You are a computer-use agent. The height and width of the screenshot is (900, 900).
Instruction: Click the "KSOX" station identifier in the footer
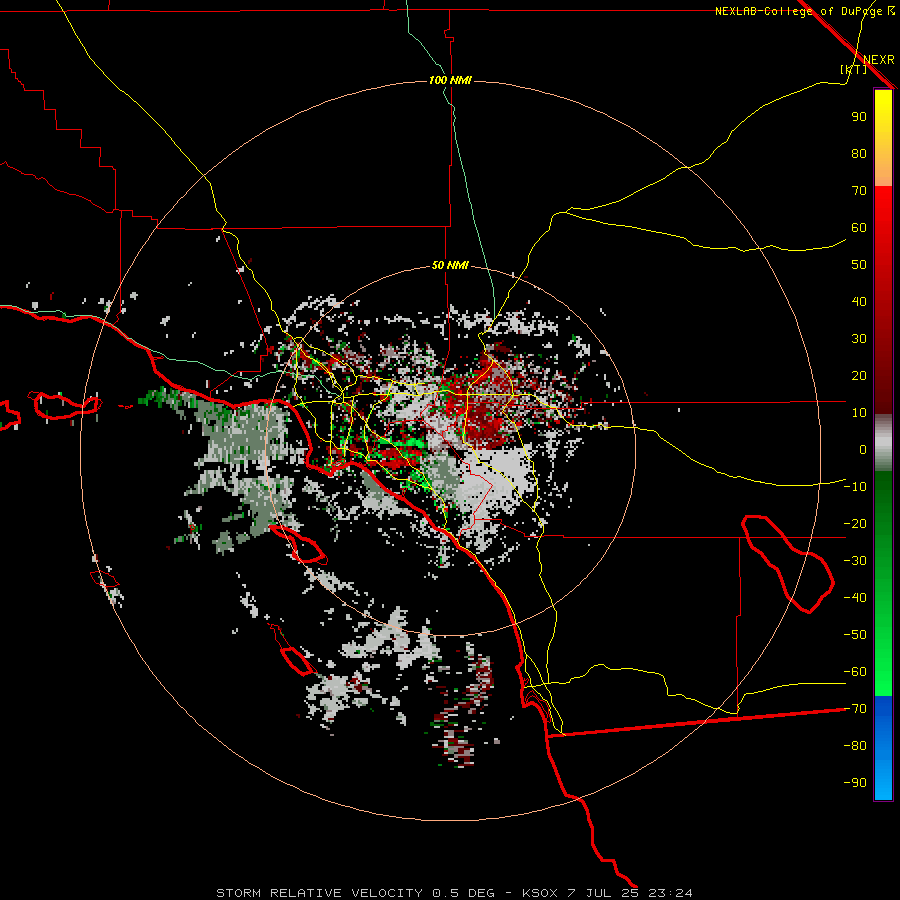[540, 893]
